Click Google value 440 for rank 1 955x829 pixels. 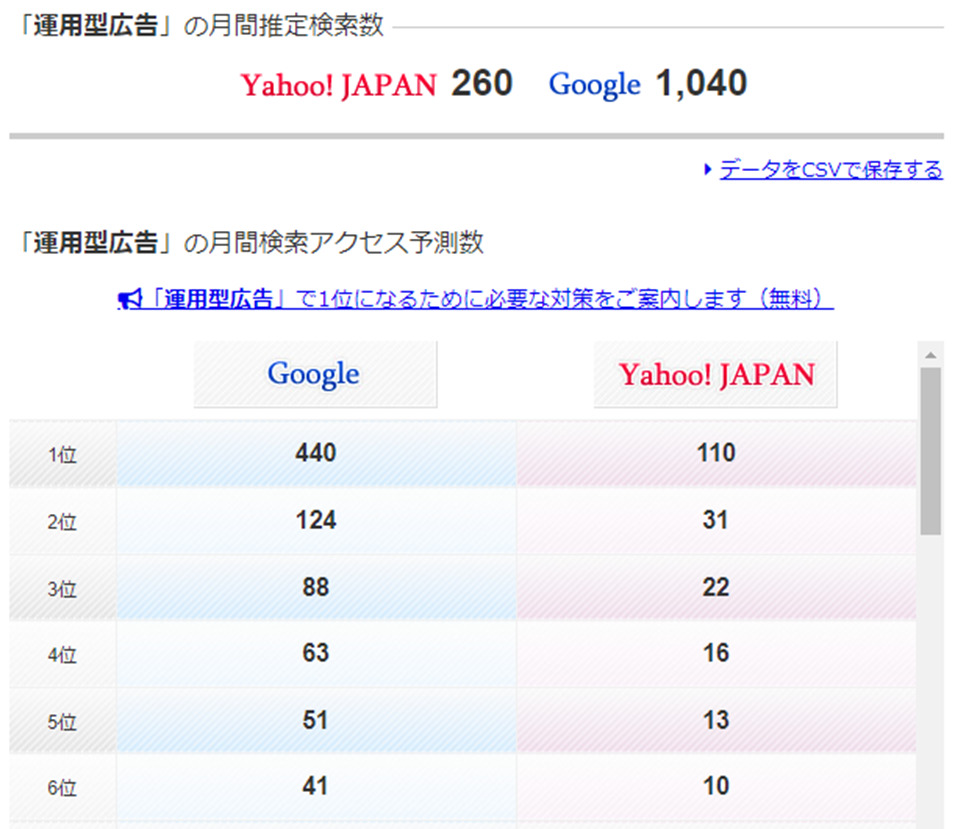(315, 453)
